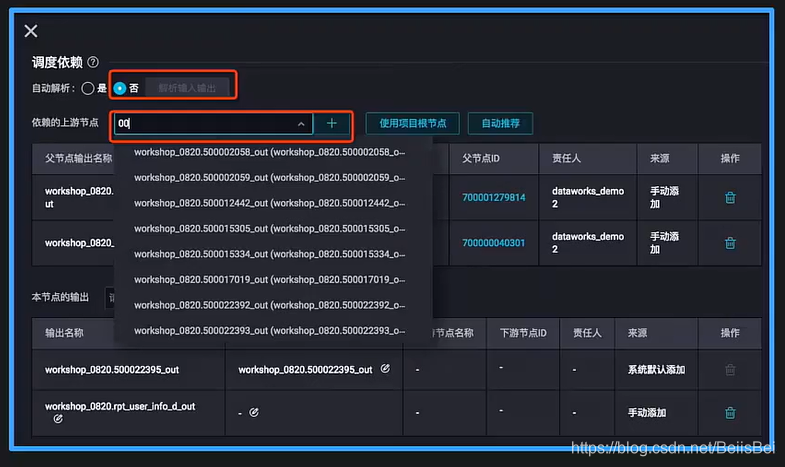Select 是 for auto-parse option

coord(88,88)
